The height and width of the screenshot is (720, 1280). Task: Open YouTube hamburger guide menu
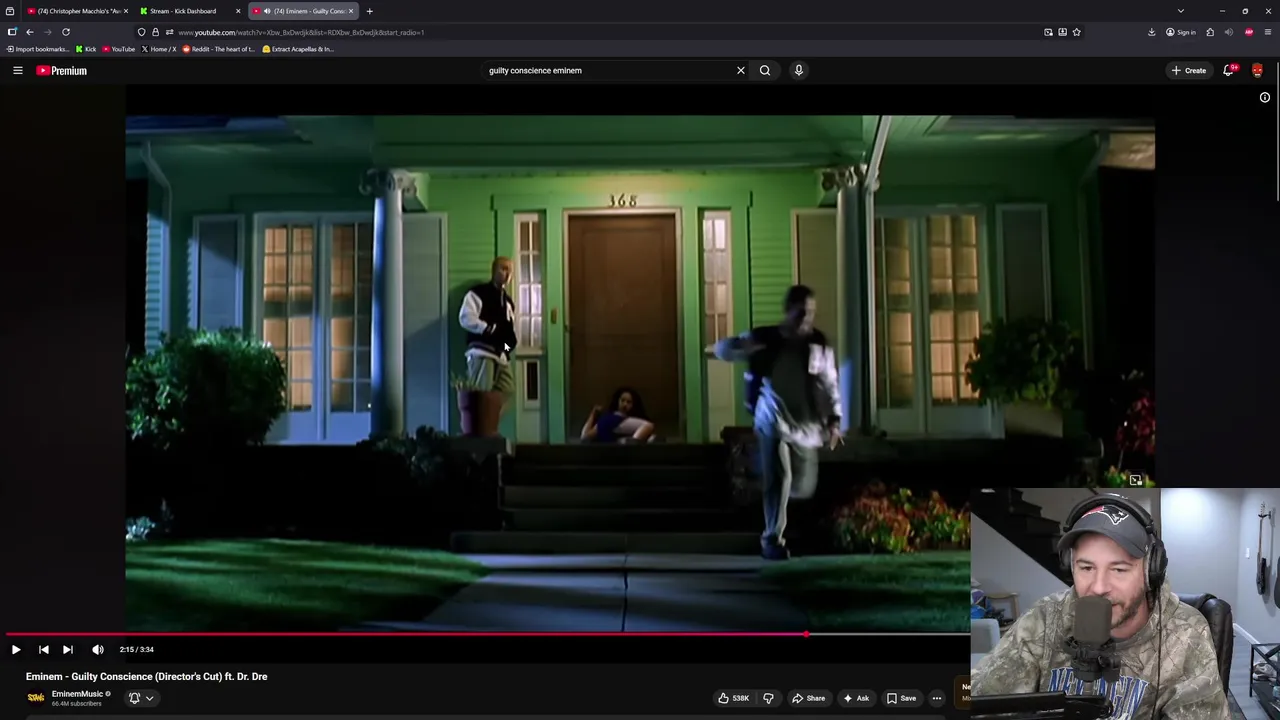point(18,70)
